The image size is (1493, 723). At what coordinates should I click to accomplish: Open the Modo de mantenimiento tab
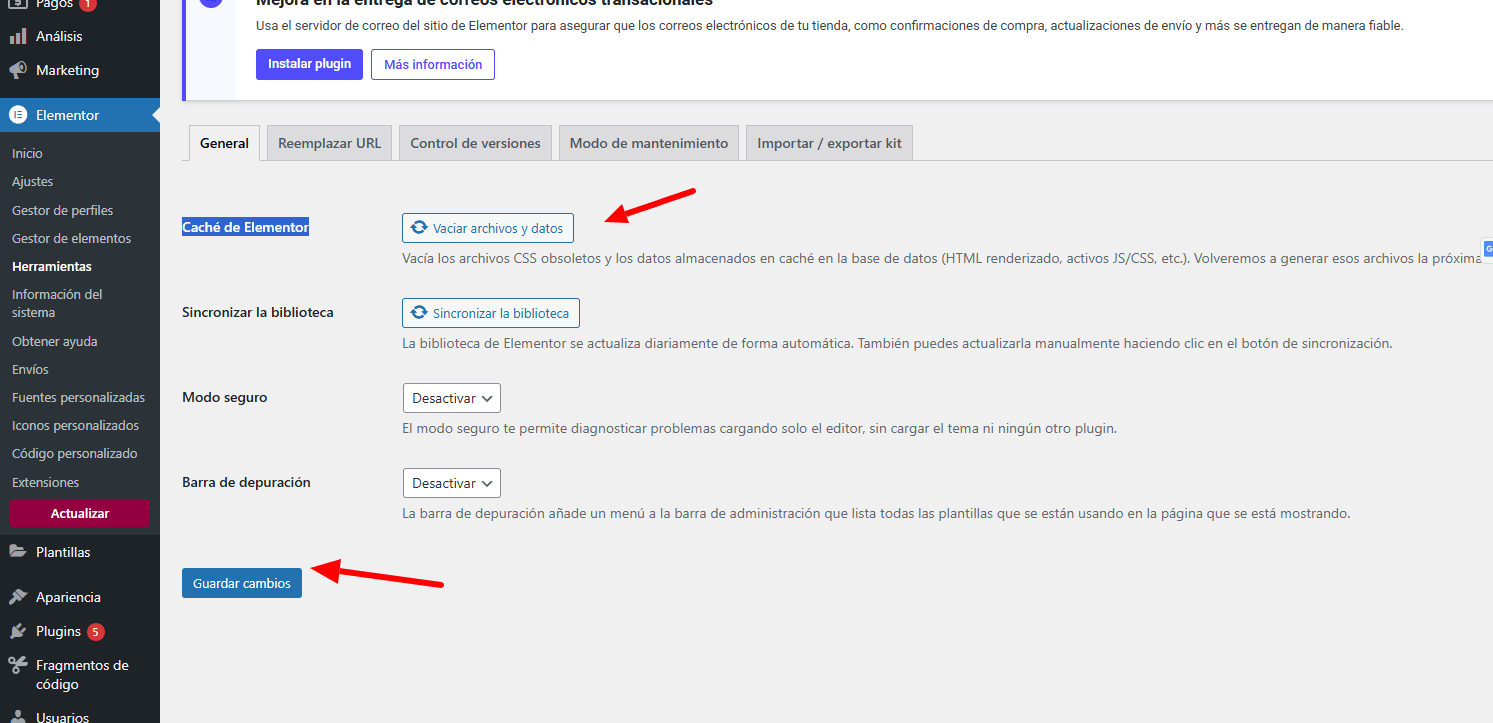[649, 143]
